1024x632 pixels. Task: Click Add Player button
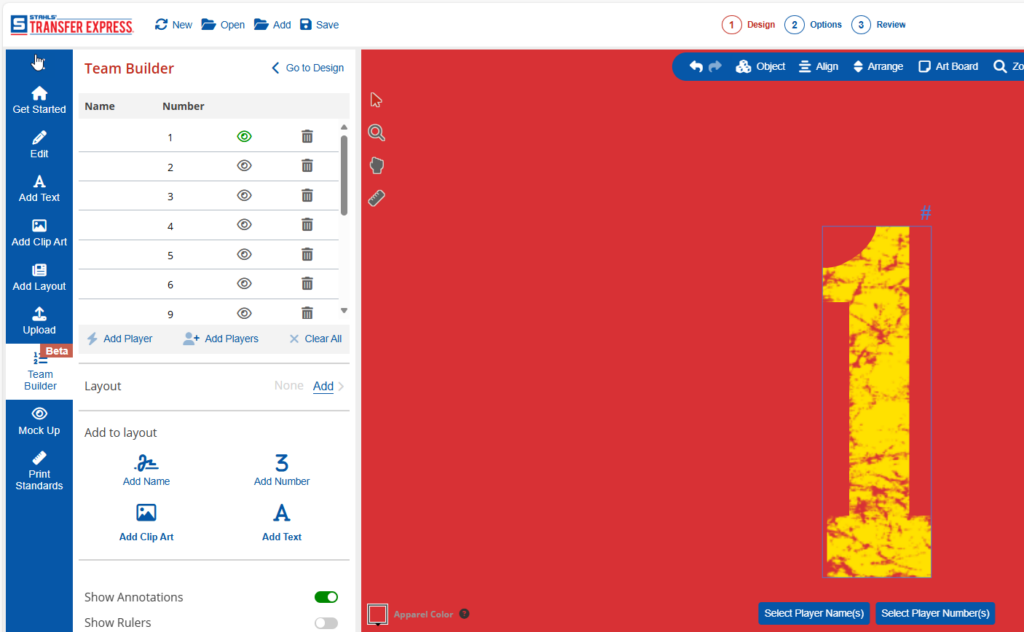pos(120,339)
